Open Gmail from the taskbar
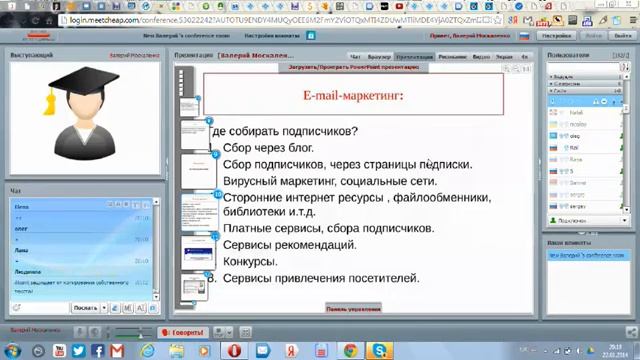Viewport: 640px width, 360px height. point(117,351)
